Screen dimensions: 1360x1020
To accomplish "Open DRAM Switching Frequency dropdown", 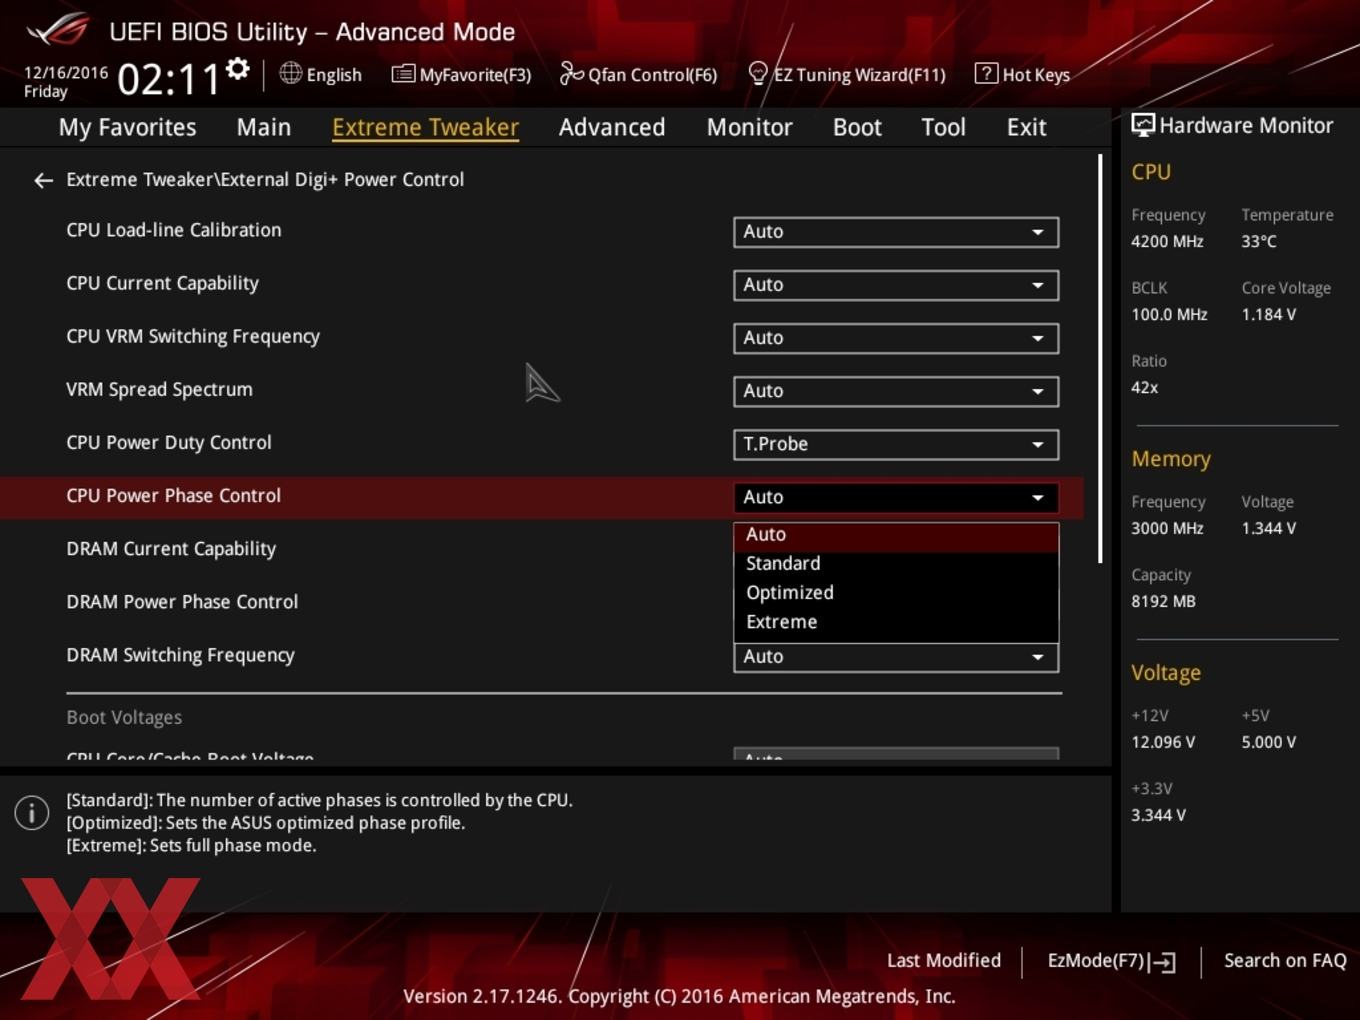I will coord(896,657).
